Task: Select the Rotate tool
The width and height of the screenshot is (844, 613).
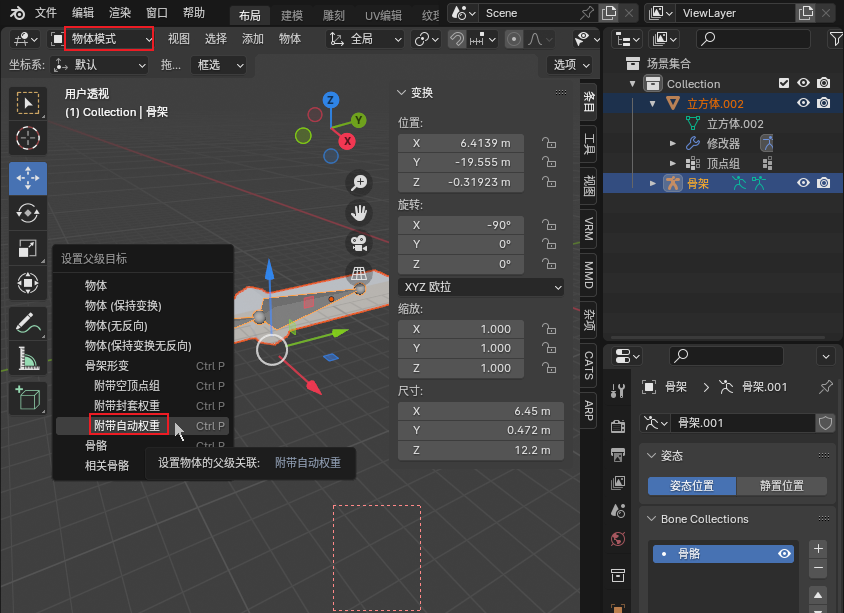Action: pyautogui.click(x=28, y=212)
